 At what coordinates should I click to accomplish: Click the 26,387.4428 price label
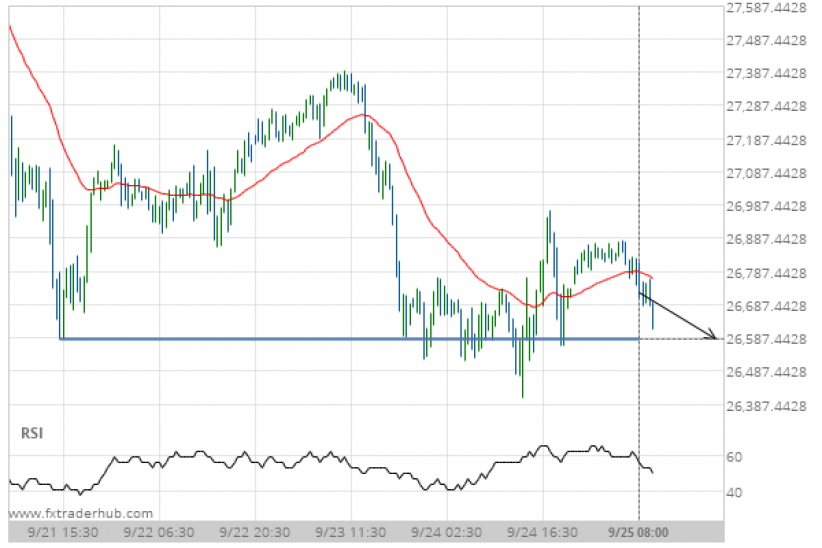tap(766, 406)
